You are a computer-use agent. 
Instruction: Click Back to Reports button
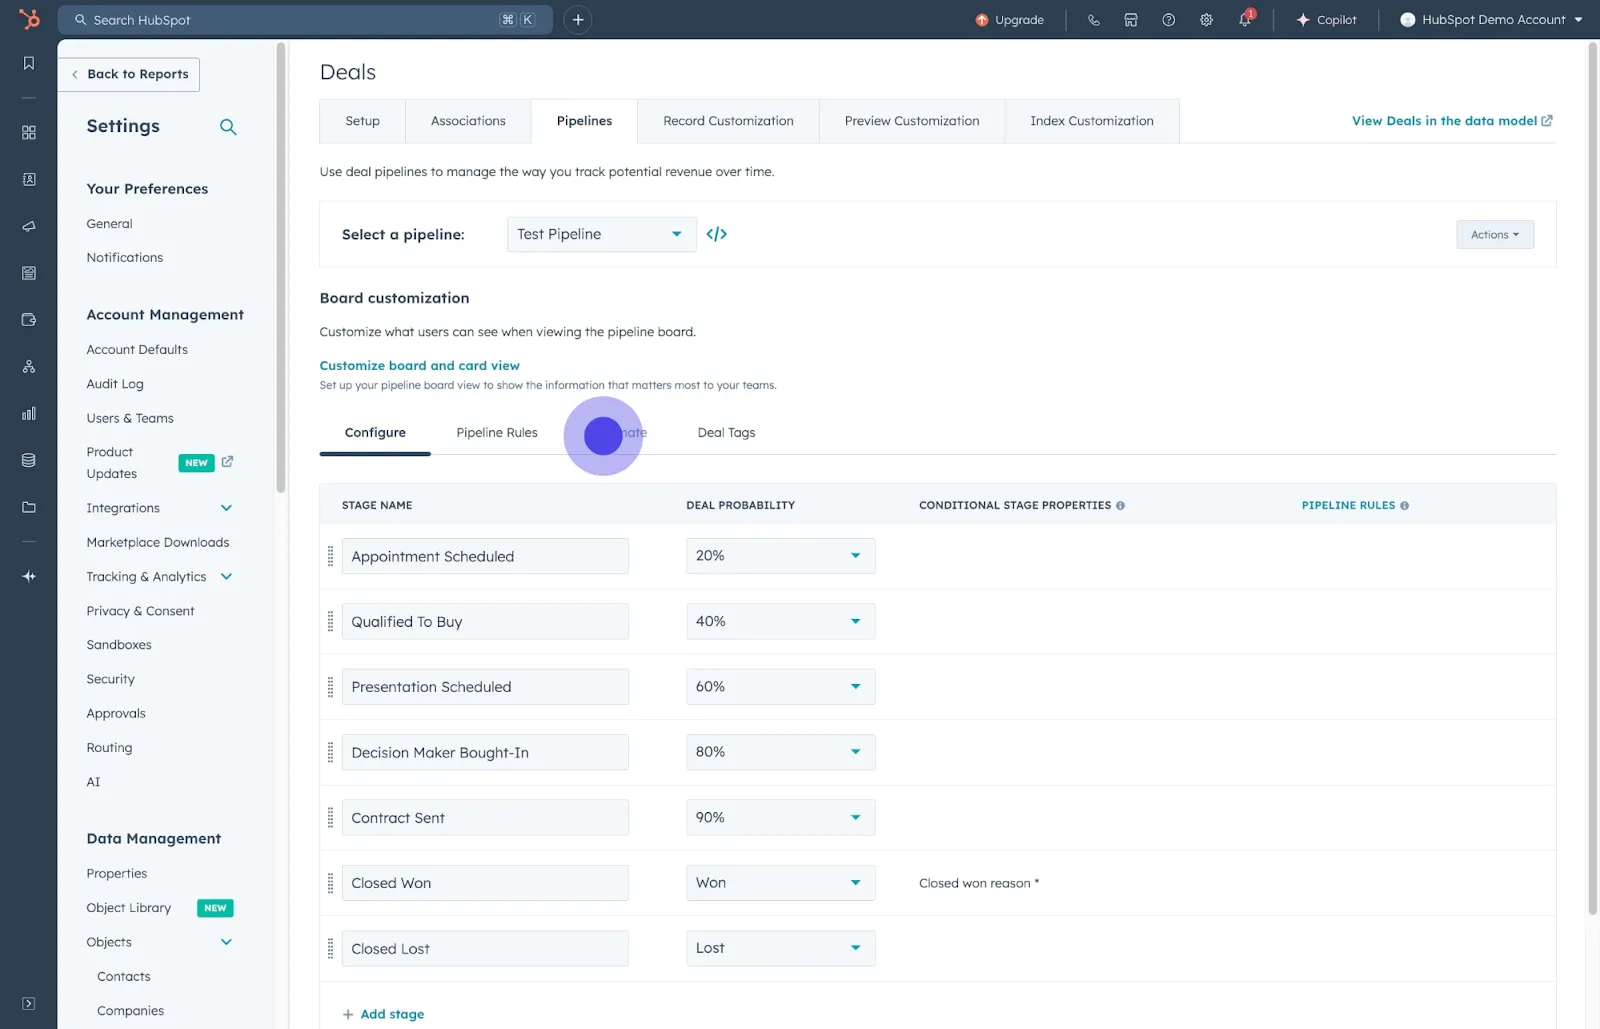[x=129, y=74]
